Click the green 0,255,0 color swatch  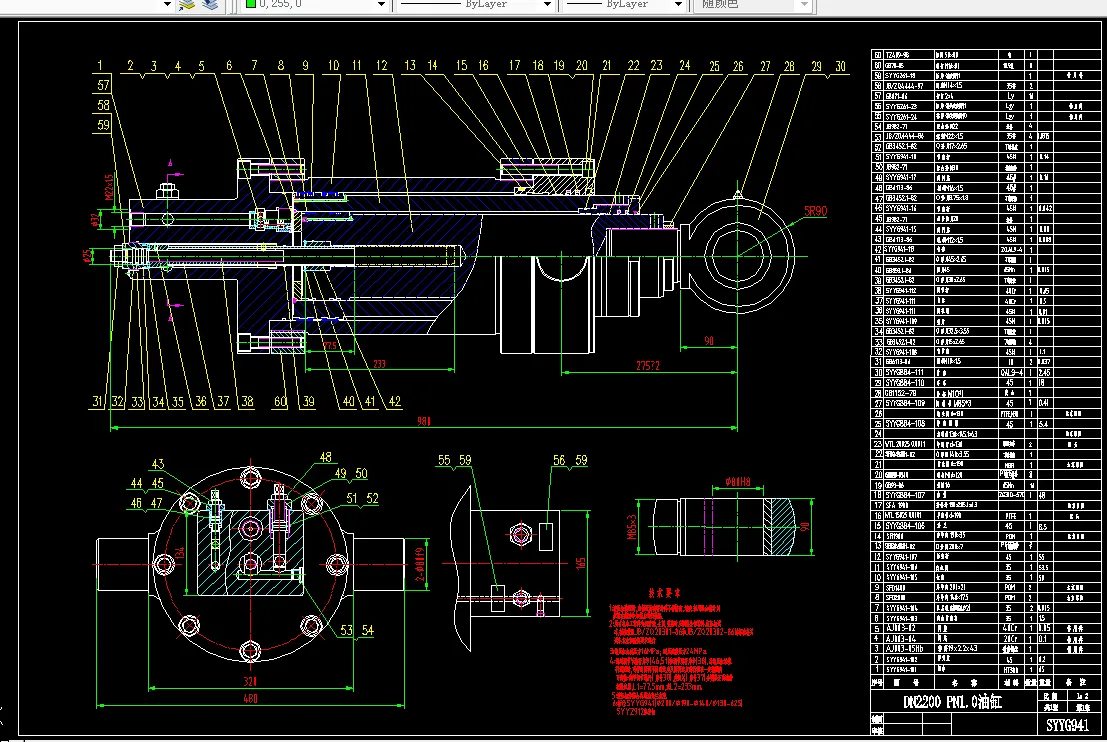click(250, 4)
